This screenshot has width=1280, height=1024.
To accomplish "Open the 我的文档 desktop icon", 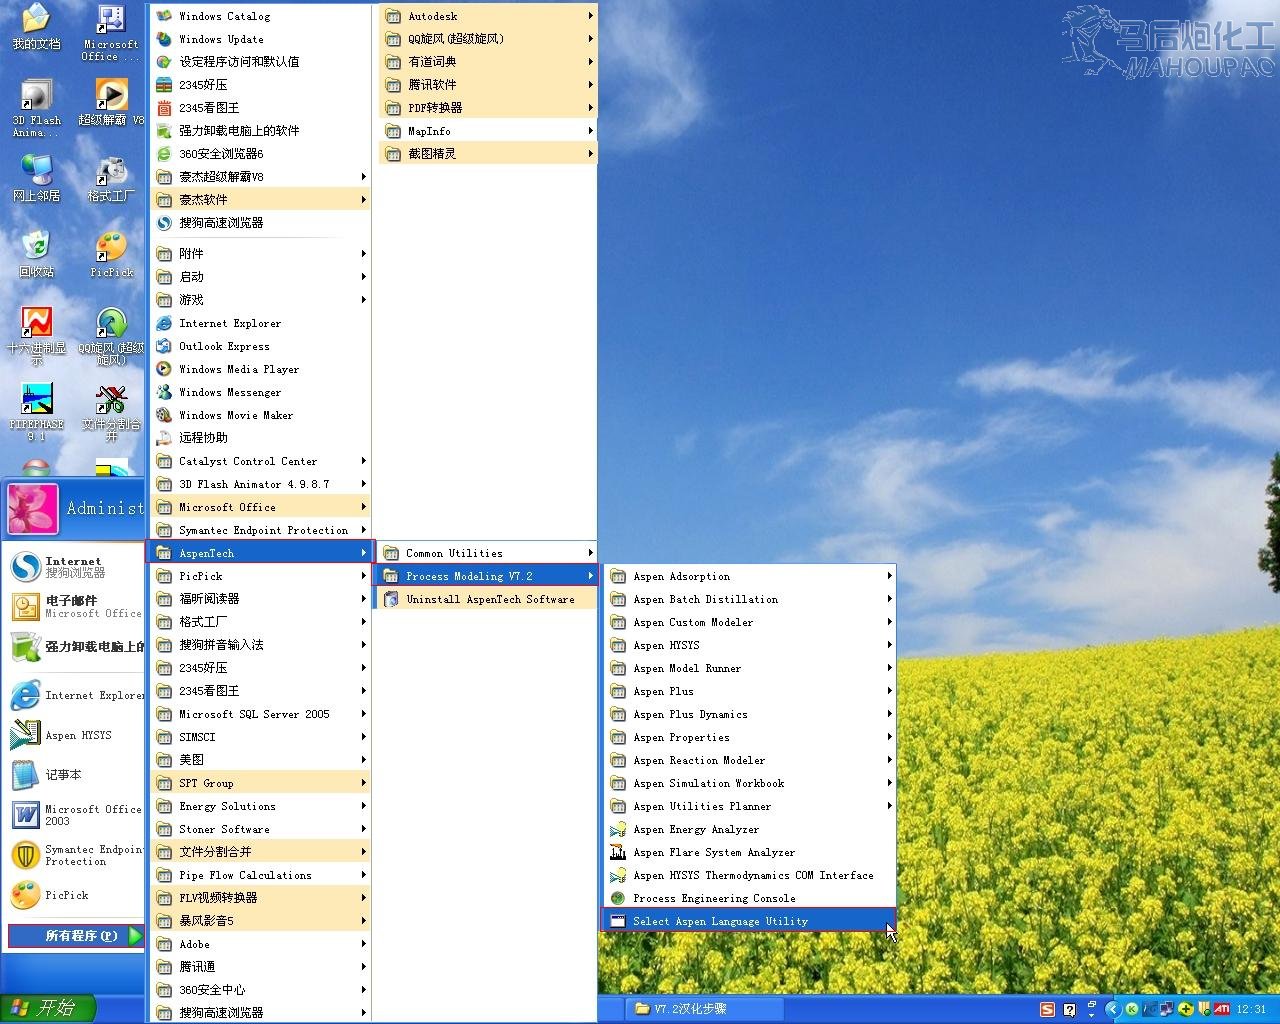I will pyautogui.click(x=36, y=28).
